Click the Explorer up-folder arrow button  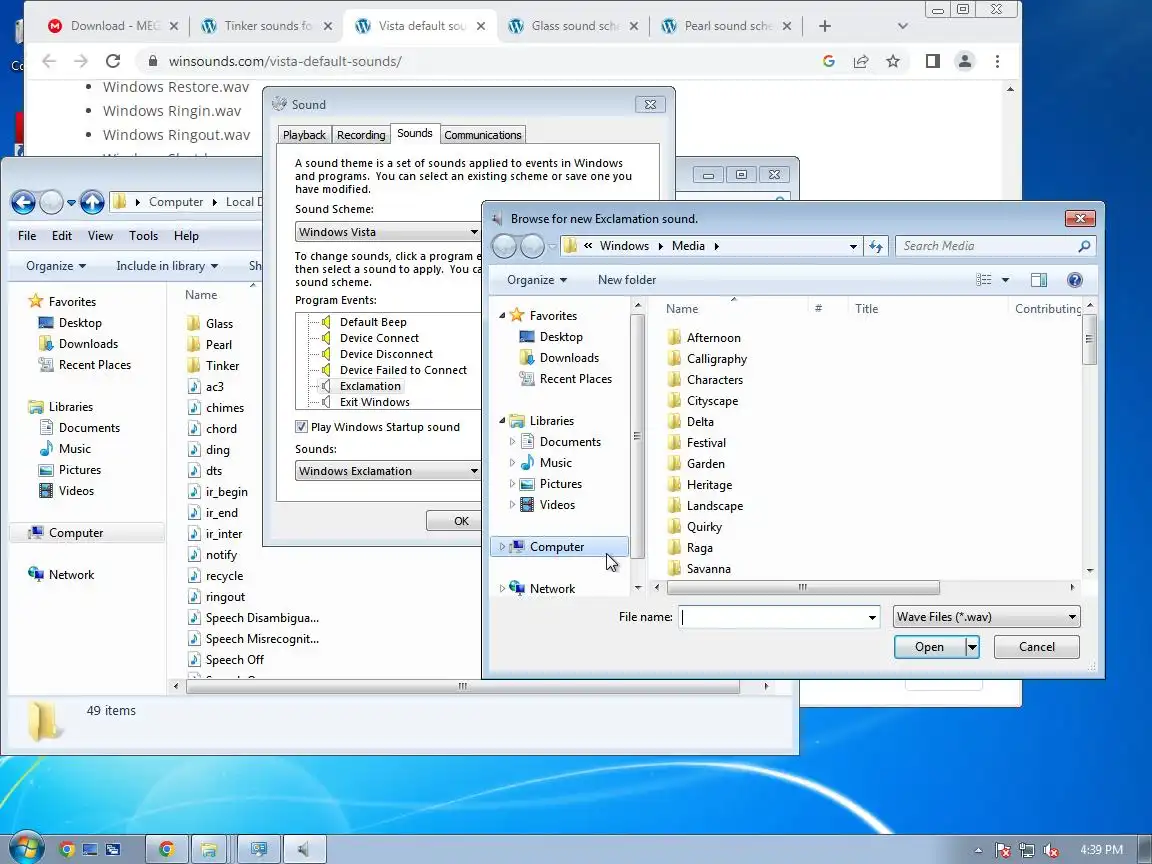tap(92, 201)
